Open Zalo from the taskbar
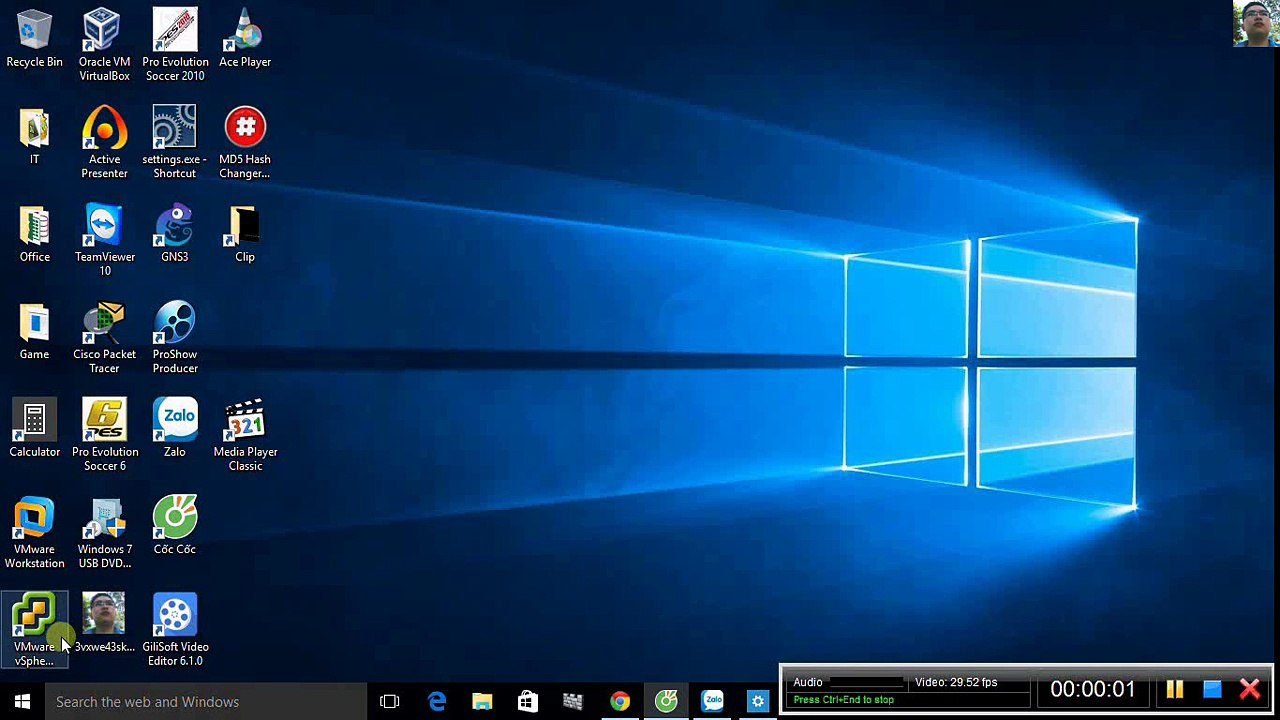Image resolution: width=1280 pixels, height=720 pixels. click(x=712, y=702)
